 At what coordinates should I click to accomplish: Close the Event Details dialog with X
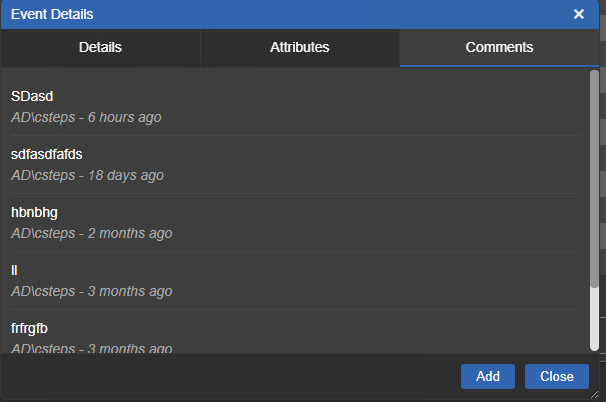(x=579, y=14)
